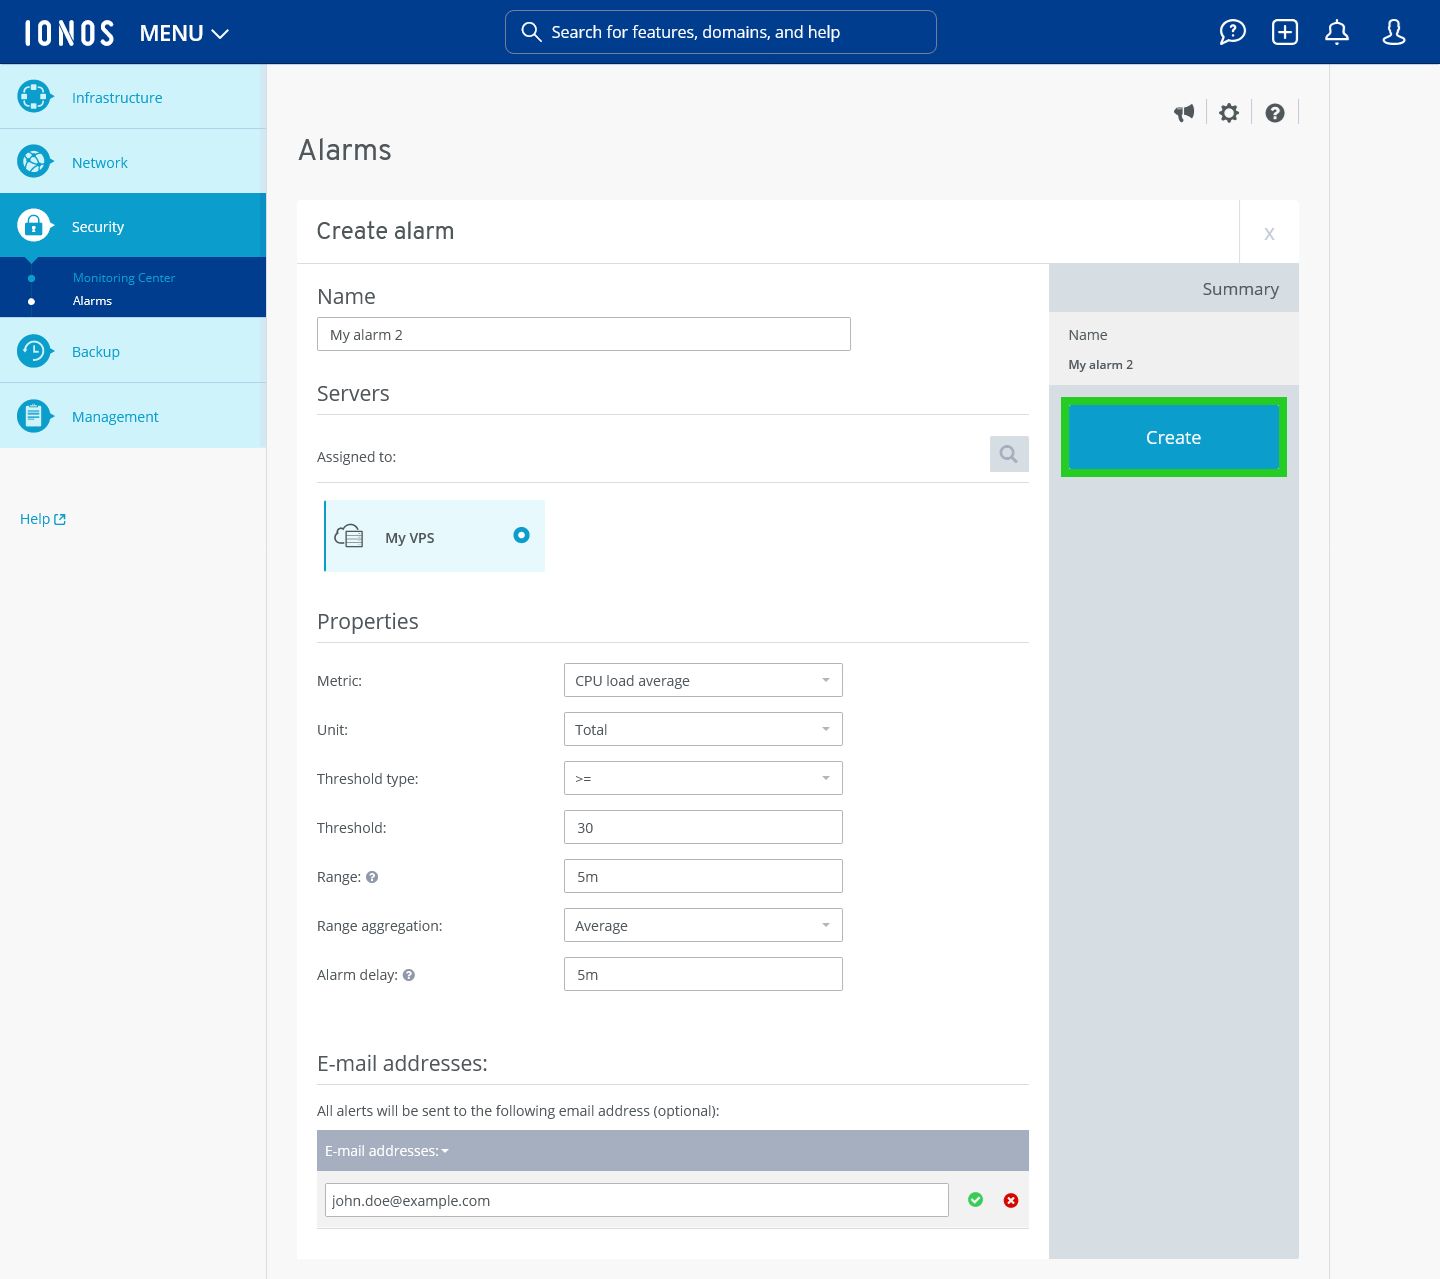
Task: Remove the email address with red cross
Action: pyautogui.click(x=1010, y=1200)
